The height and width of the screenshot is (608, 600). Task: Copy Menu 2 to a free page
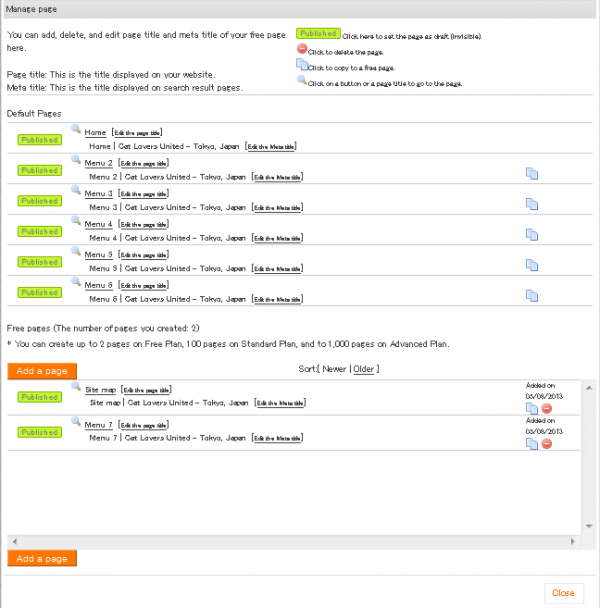pos(532,174)
